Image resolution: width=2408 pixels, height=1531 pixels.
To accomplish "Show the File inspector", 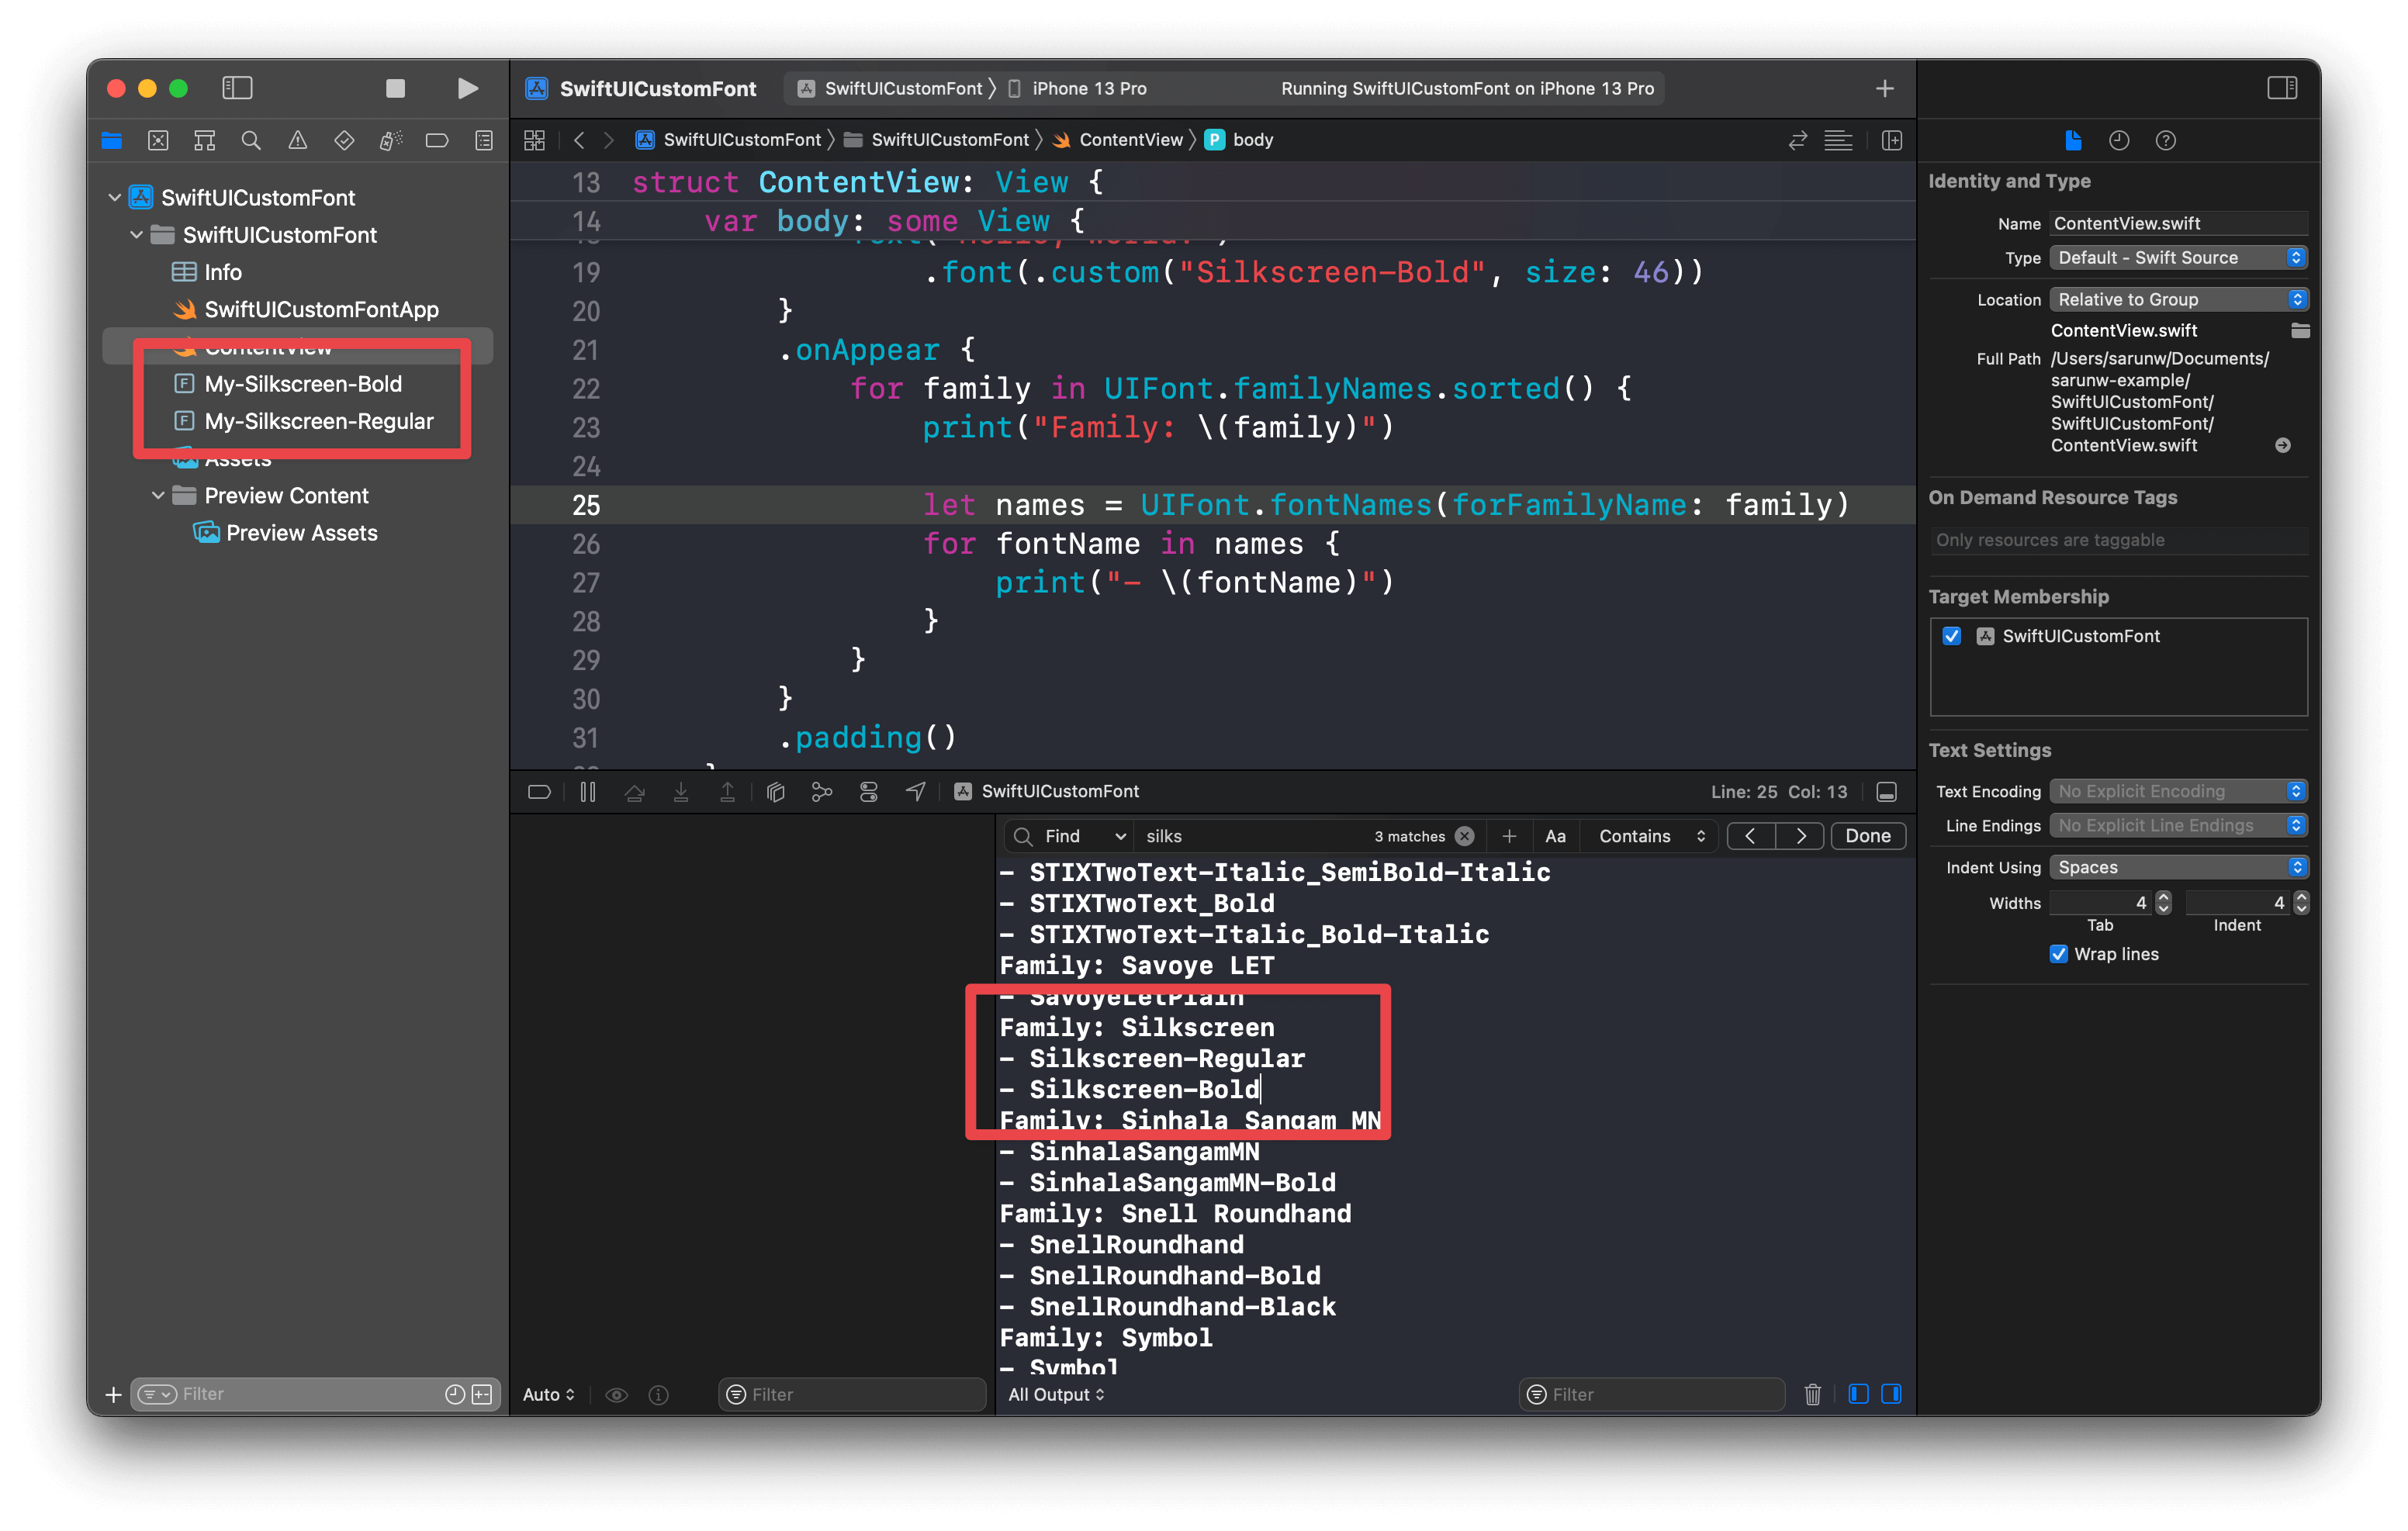I will pyautogui.click(x=2073, y=140).
